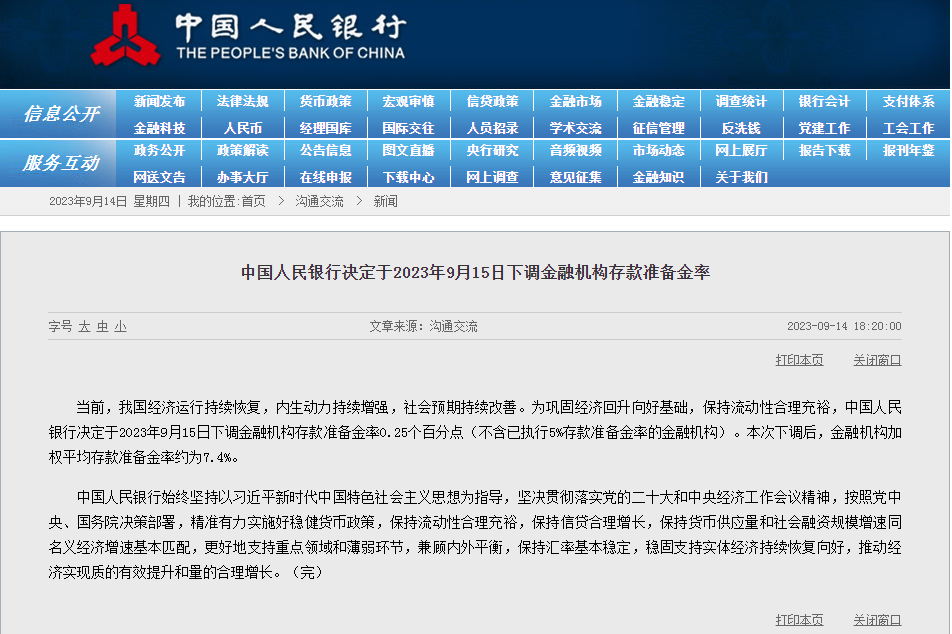Click 打印本页 below the article text
Viewport: 952px width, 634px height.
click(x=799, y=620)
